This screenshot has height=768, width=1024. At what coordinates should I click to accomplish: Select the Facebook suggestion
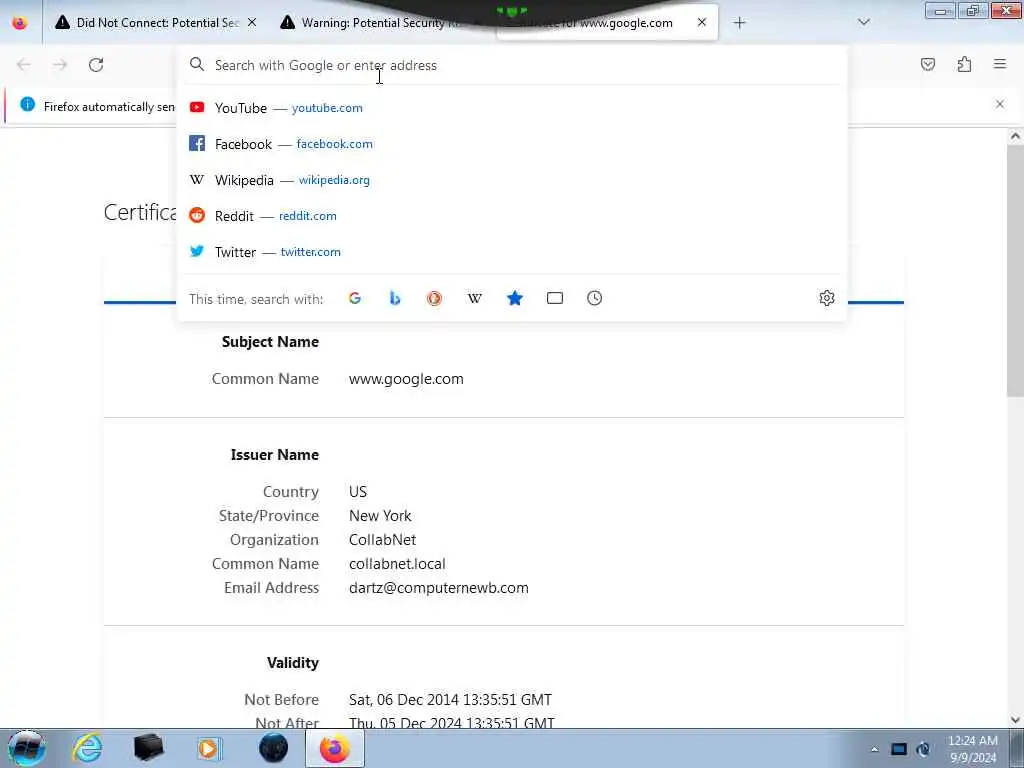[512, 144]
